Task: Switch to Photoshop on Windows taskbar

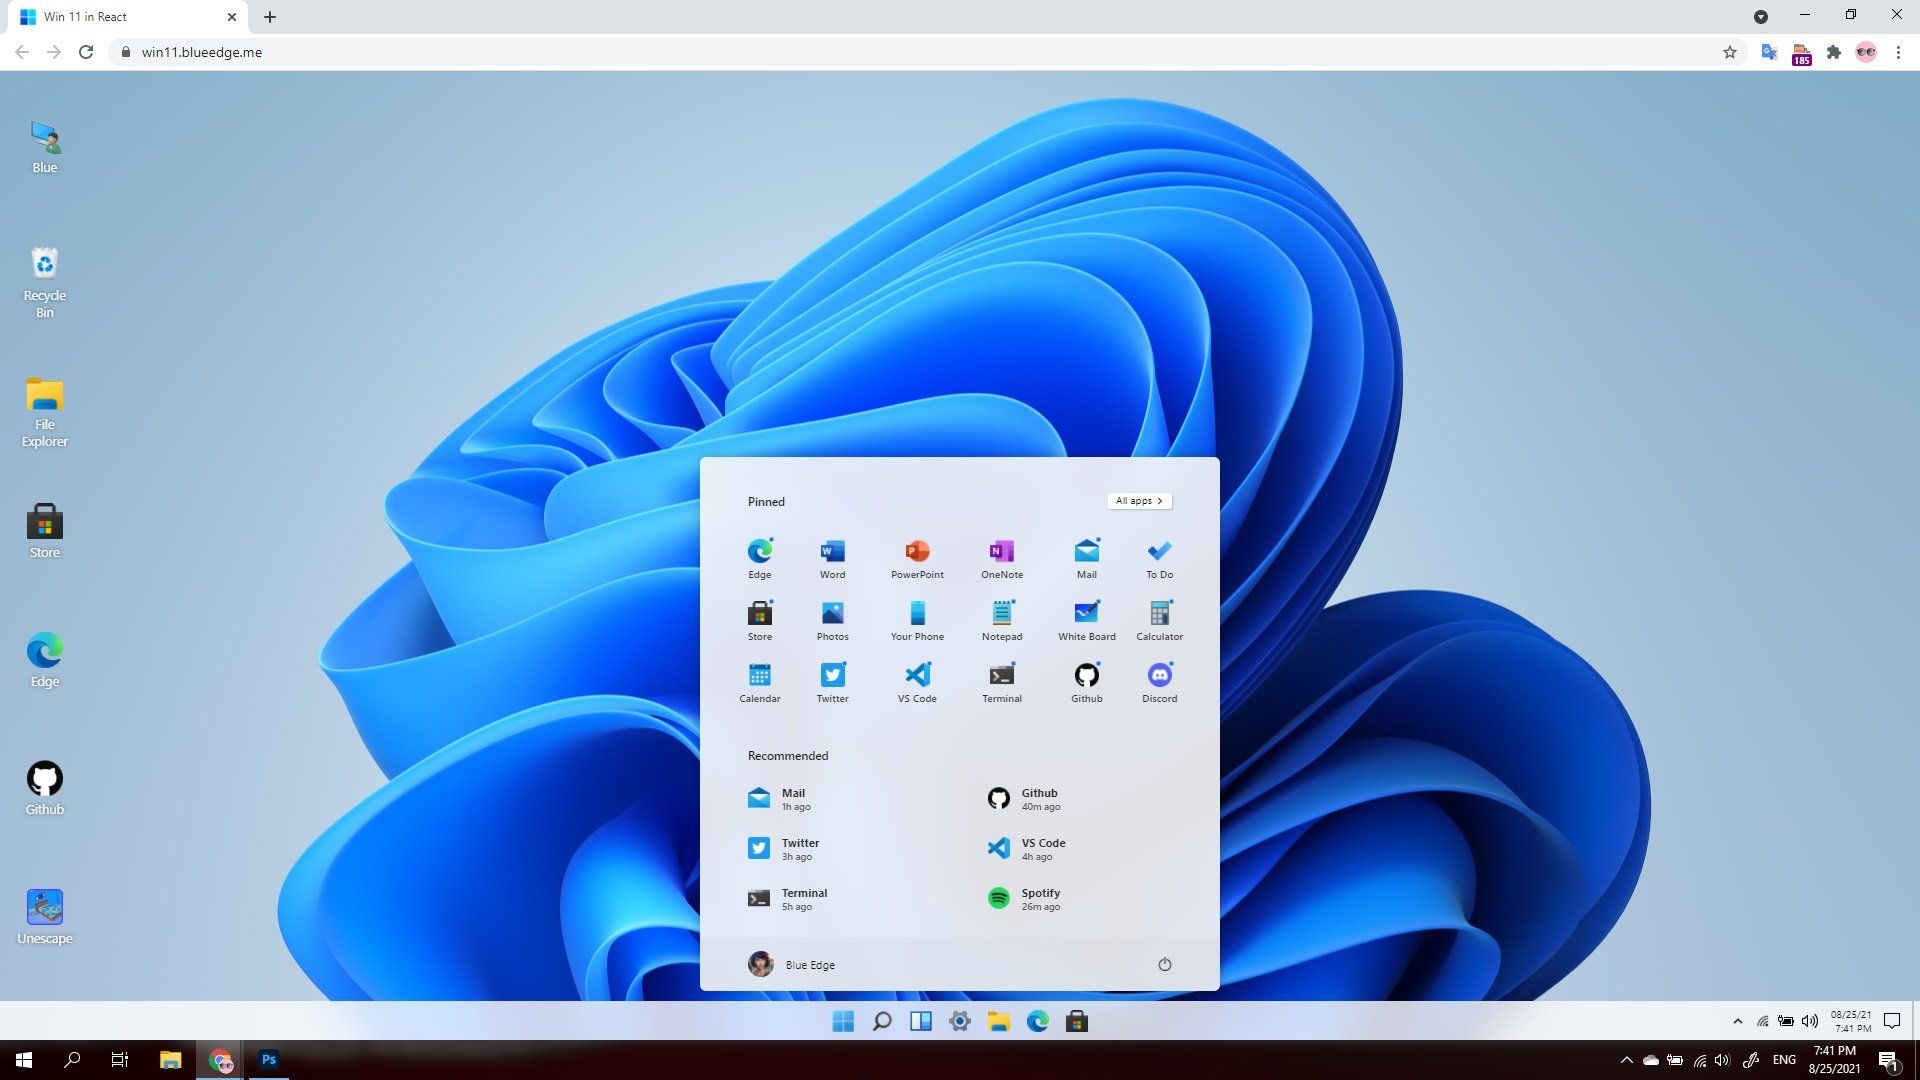Action: pyautogui.click(x=268, y=1060)
